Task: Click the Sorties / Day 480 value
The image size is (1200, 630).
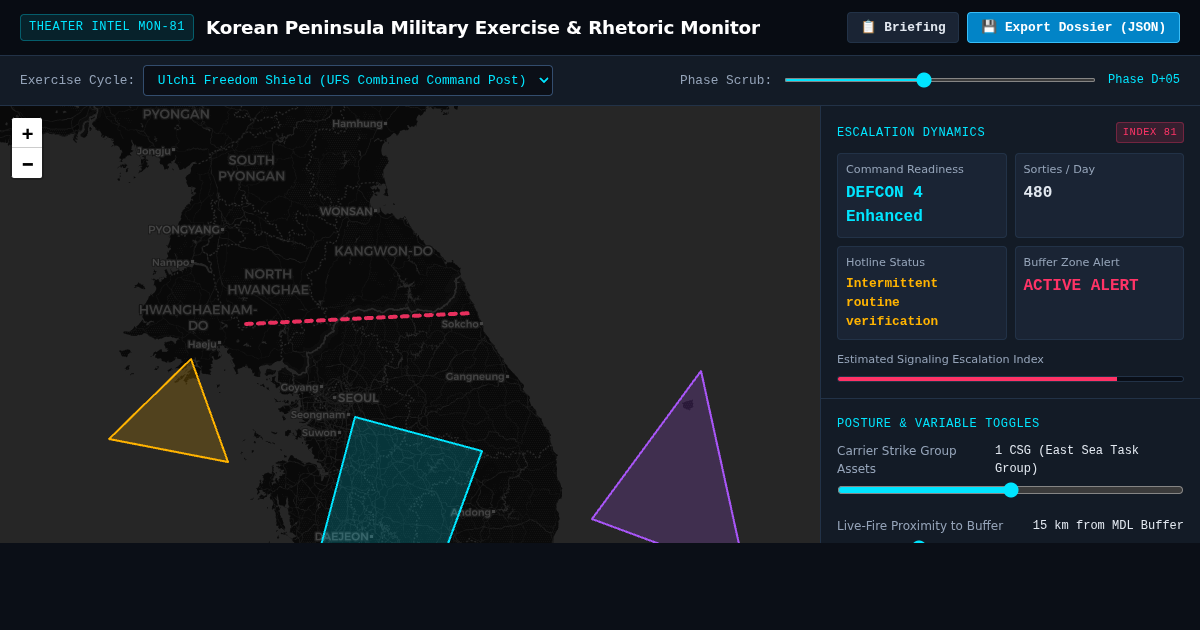Action: click(1038, 192)
